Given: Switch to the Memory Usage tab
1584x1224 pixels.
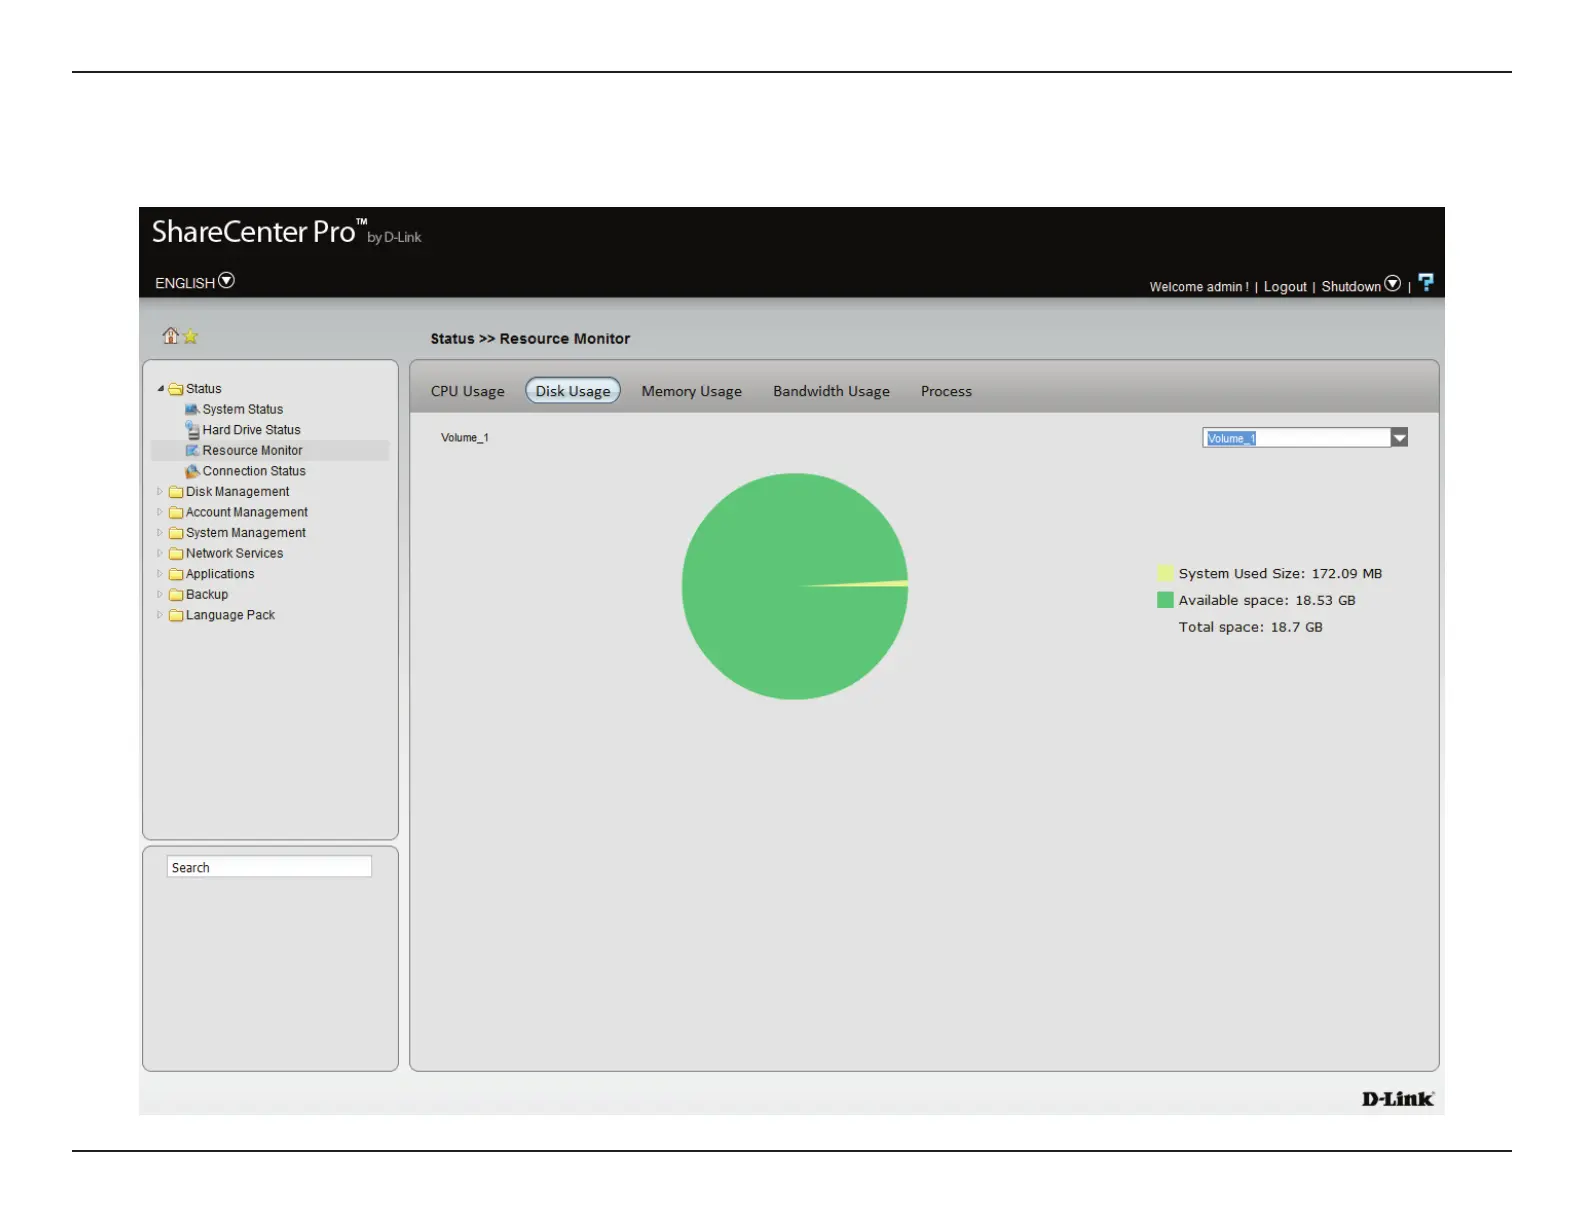Looking at the screenshot, I should tap(691, 392).
